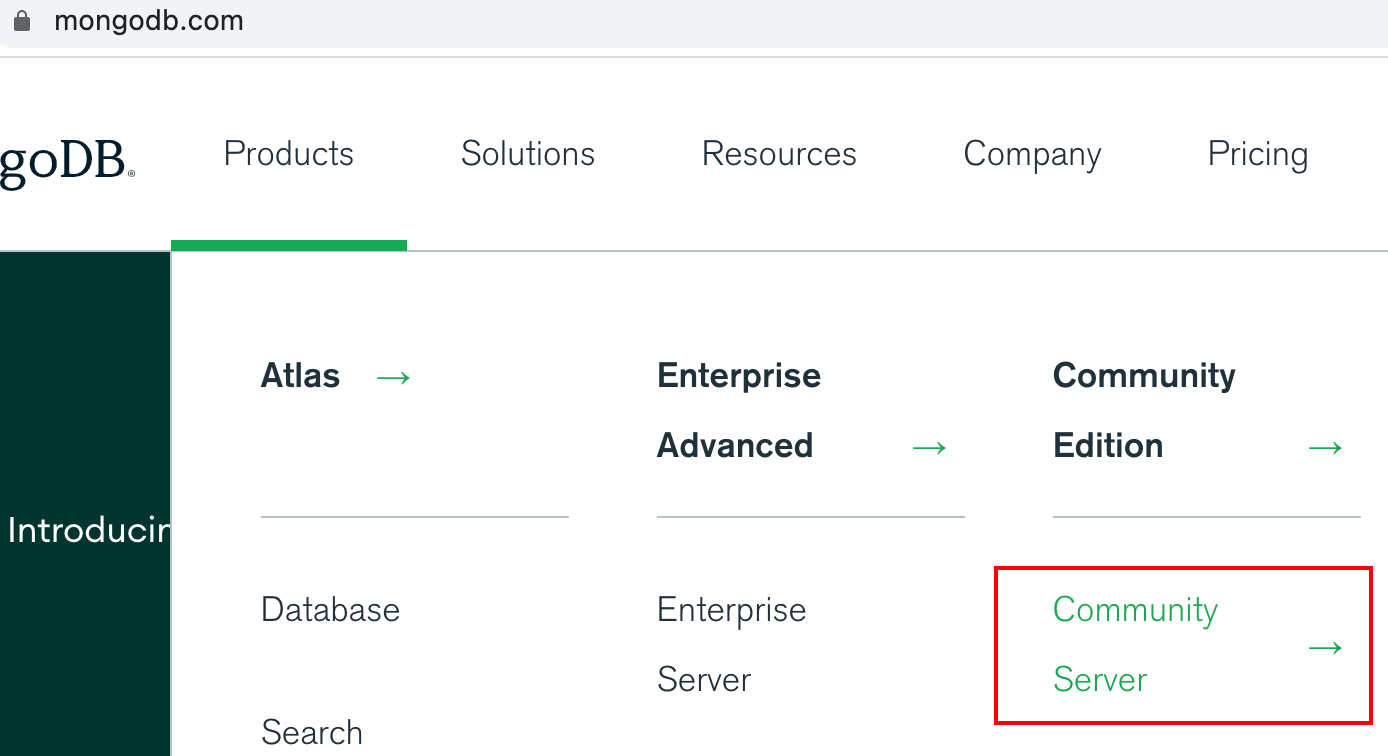Image resolution: width=1388 pixels, height=756 pixels.
Task: Open the Solutions menu
Action: tap(528, 154)
